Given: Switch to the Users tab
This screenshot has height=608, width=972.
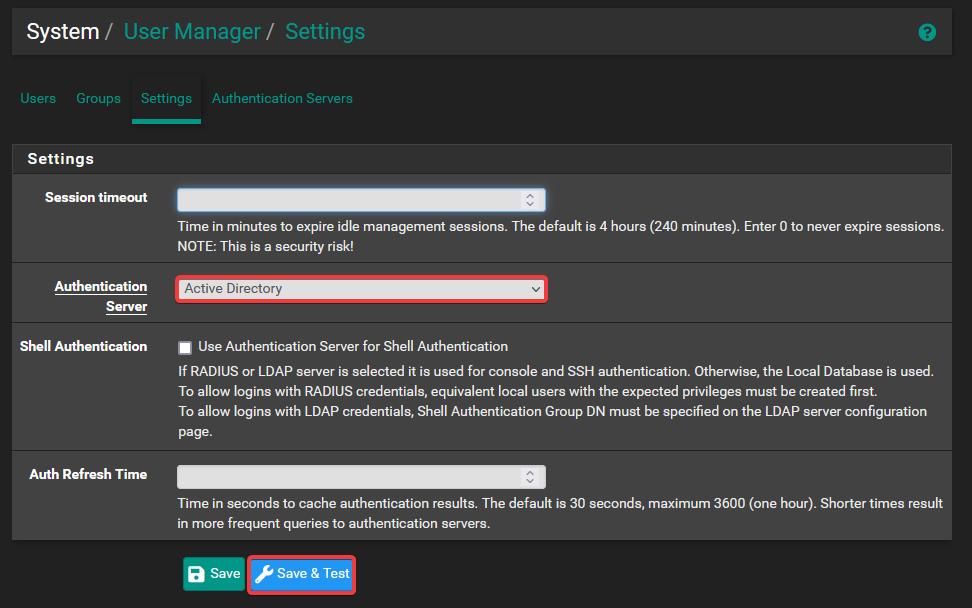Looking at the screenshot, I should pos(38,98).
